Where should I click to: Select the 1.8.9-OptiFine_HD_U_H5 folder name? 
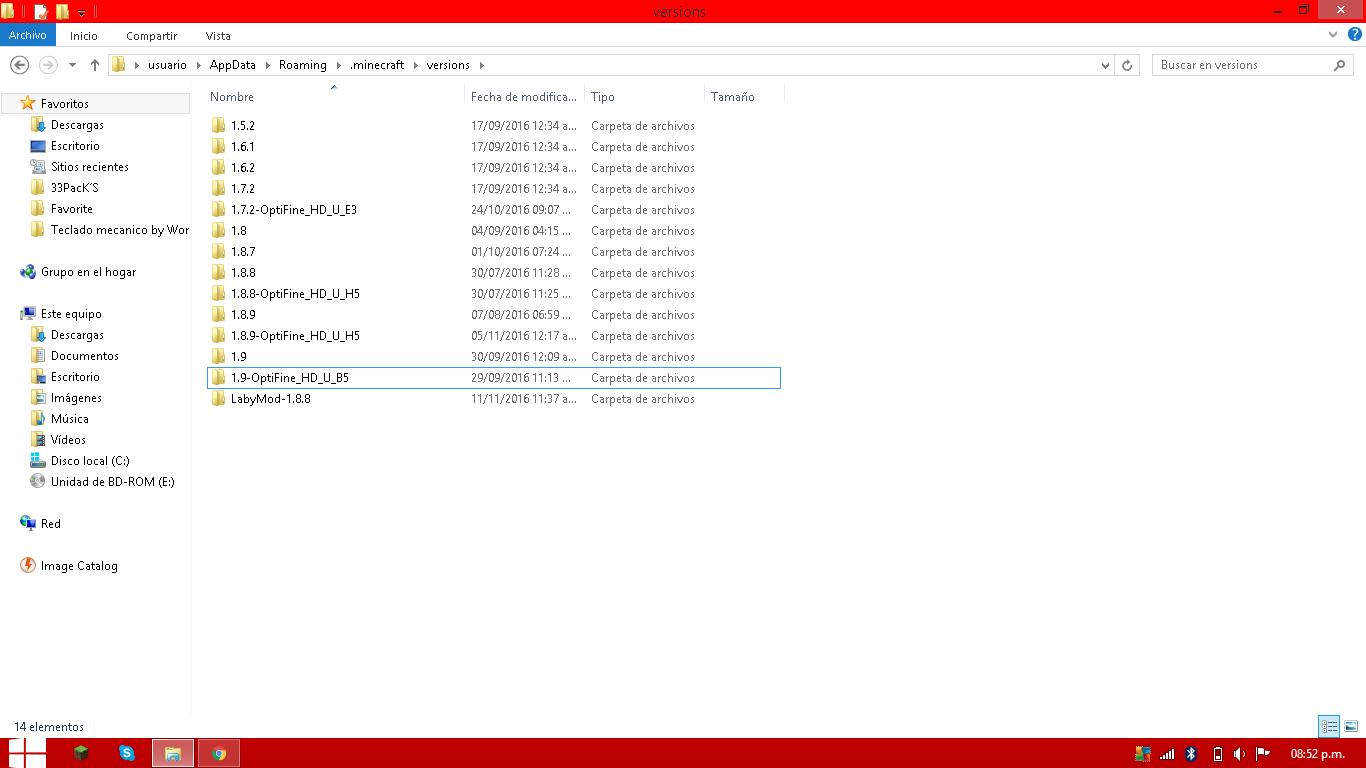[x=295, y=336]
